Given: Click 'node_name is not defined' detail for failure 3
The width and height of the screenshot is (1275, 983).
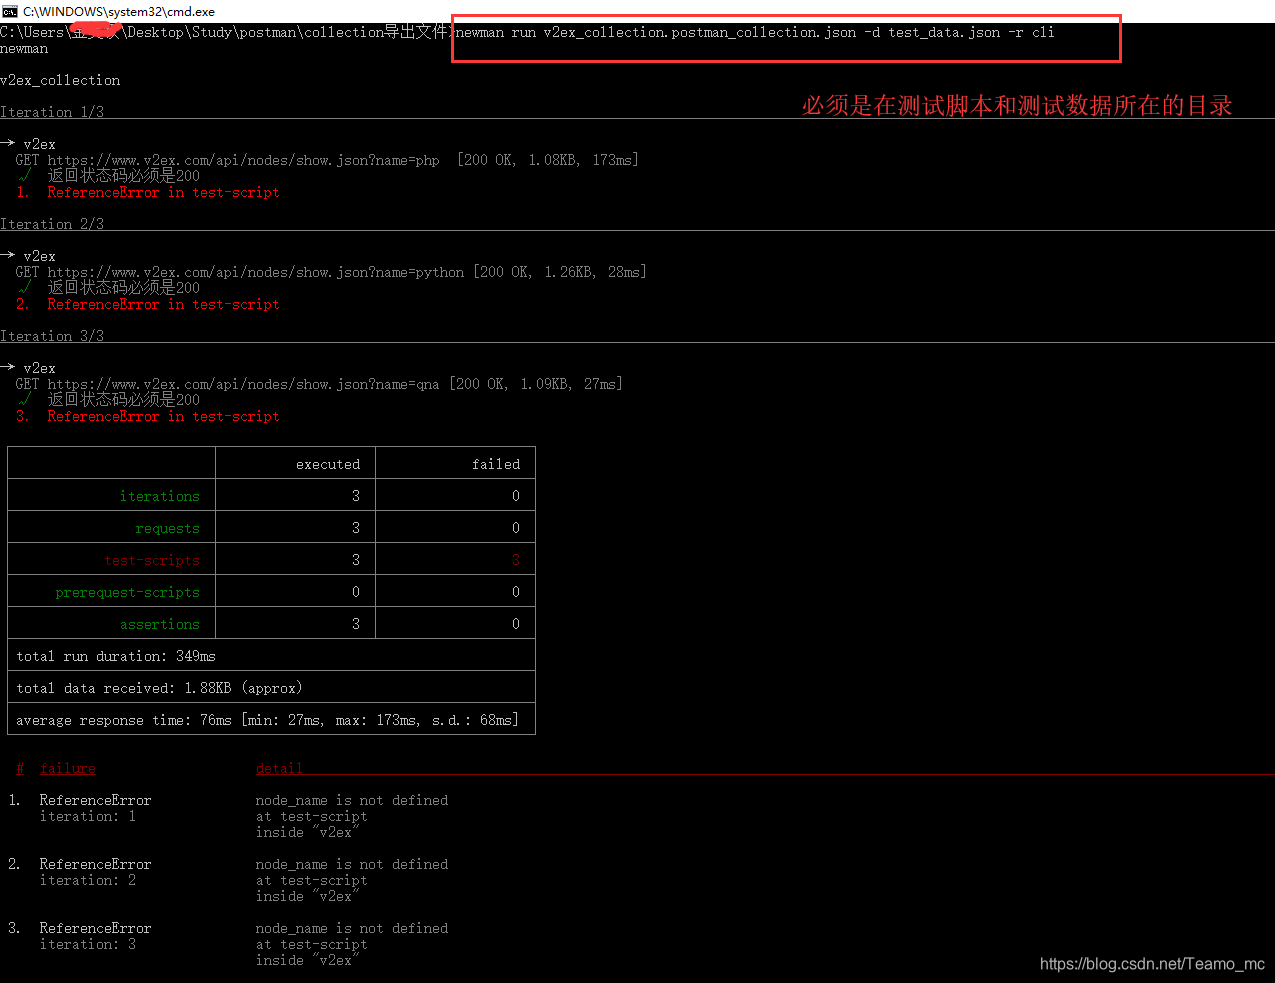Looking at the screenshot, I should click(352, 928).
